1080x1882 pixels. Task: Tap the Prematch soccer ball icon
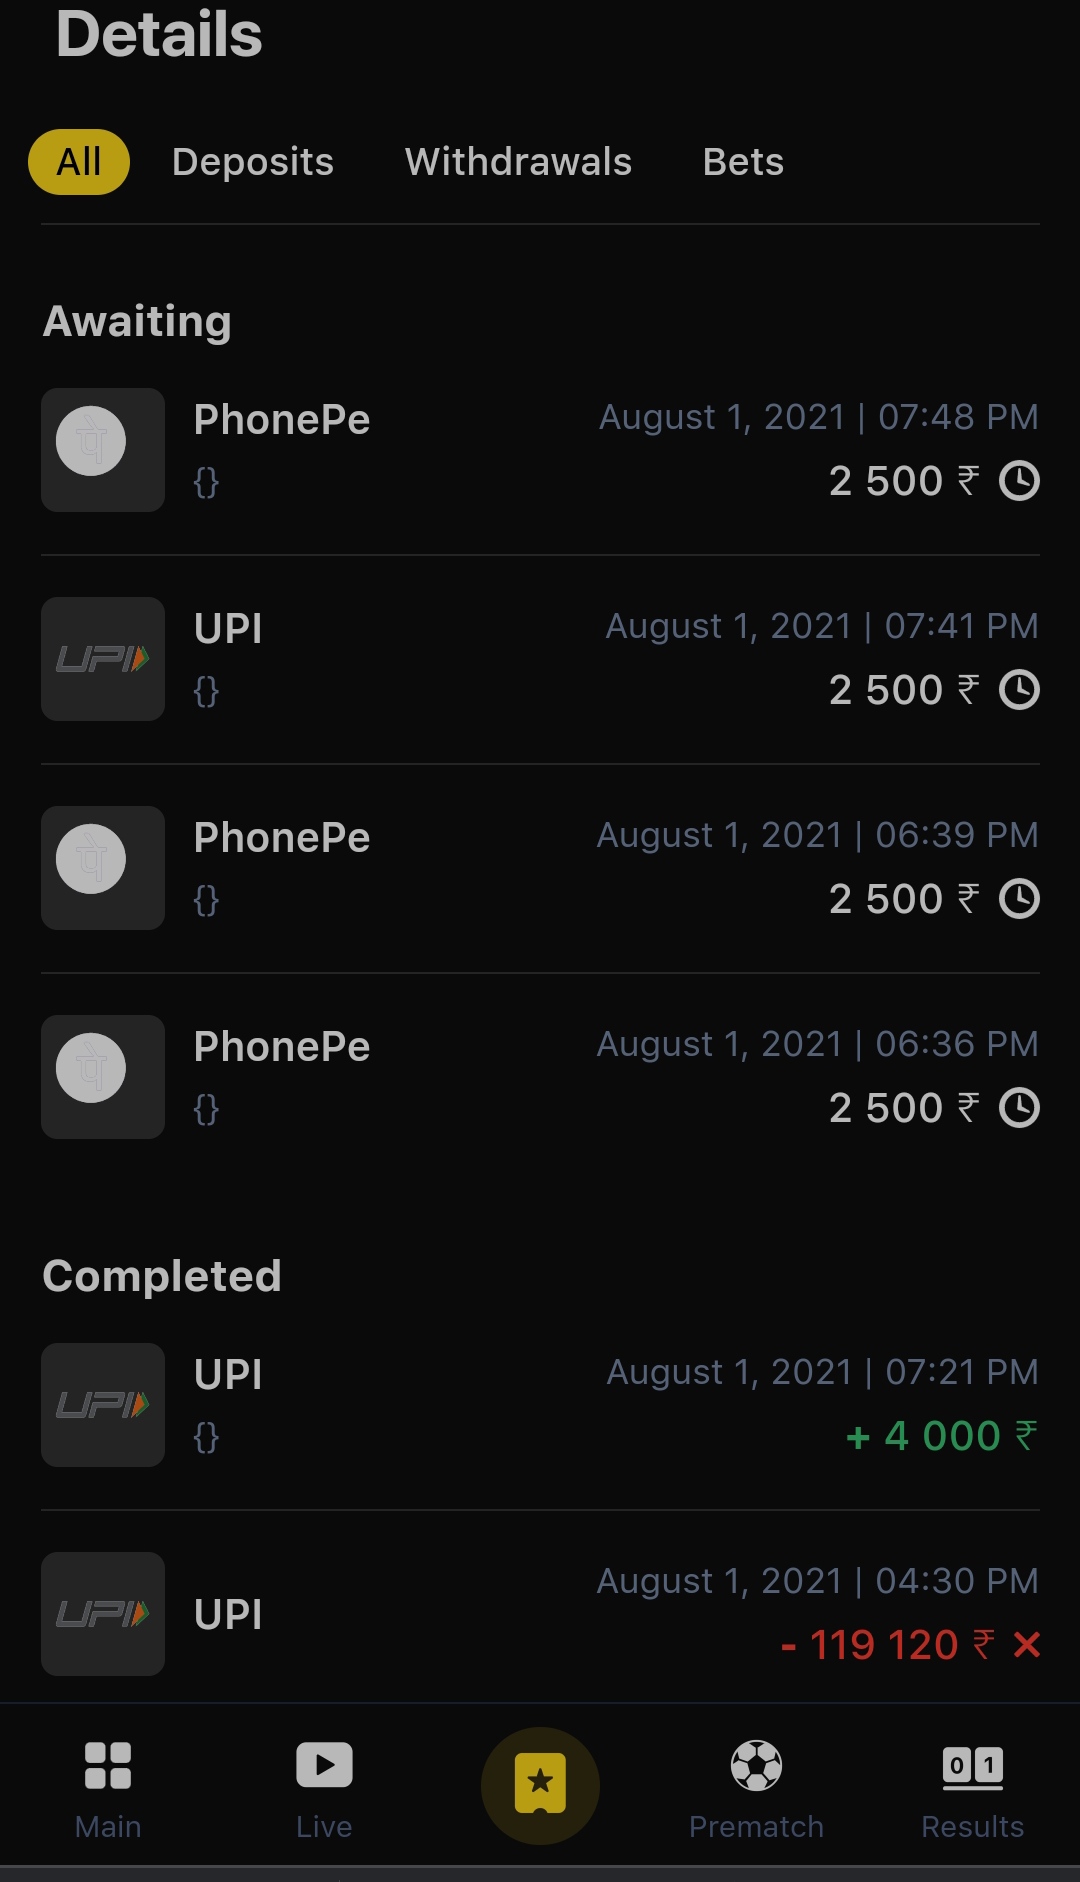pos(756,1766)
